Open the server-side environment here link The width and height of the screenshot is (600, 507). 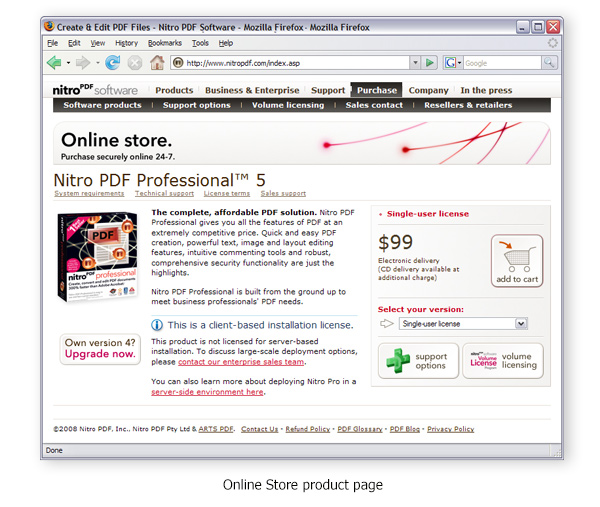click(x=207, y=391)
